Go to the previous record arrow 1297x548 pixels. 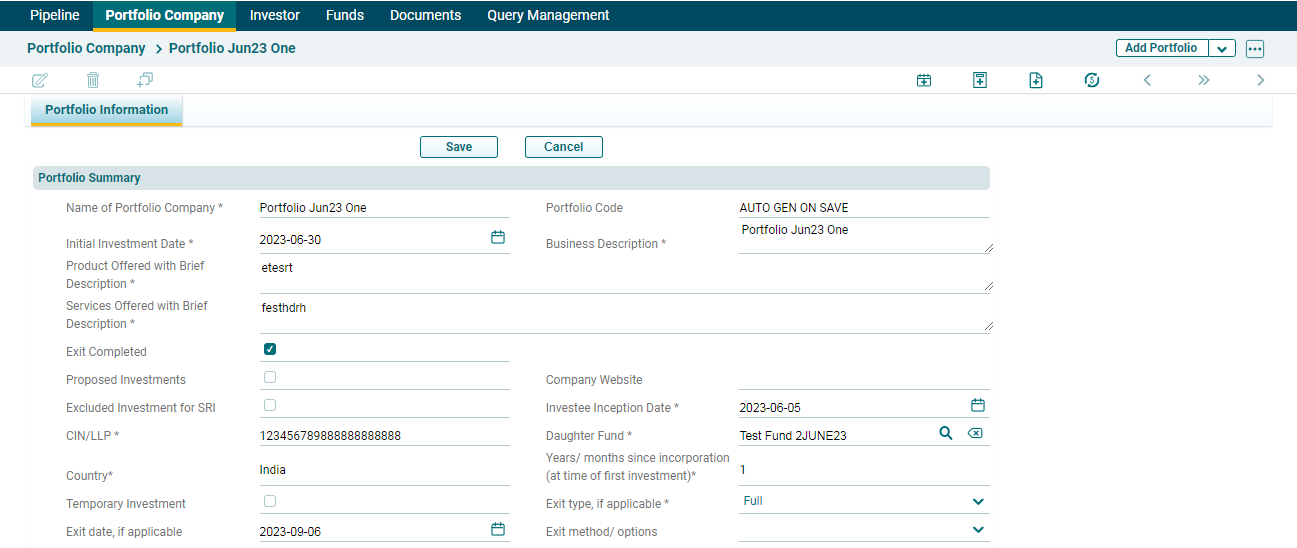coord(1147,80)
